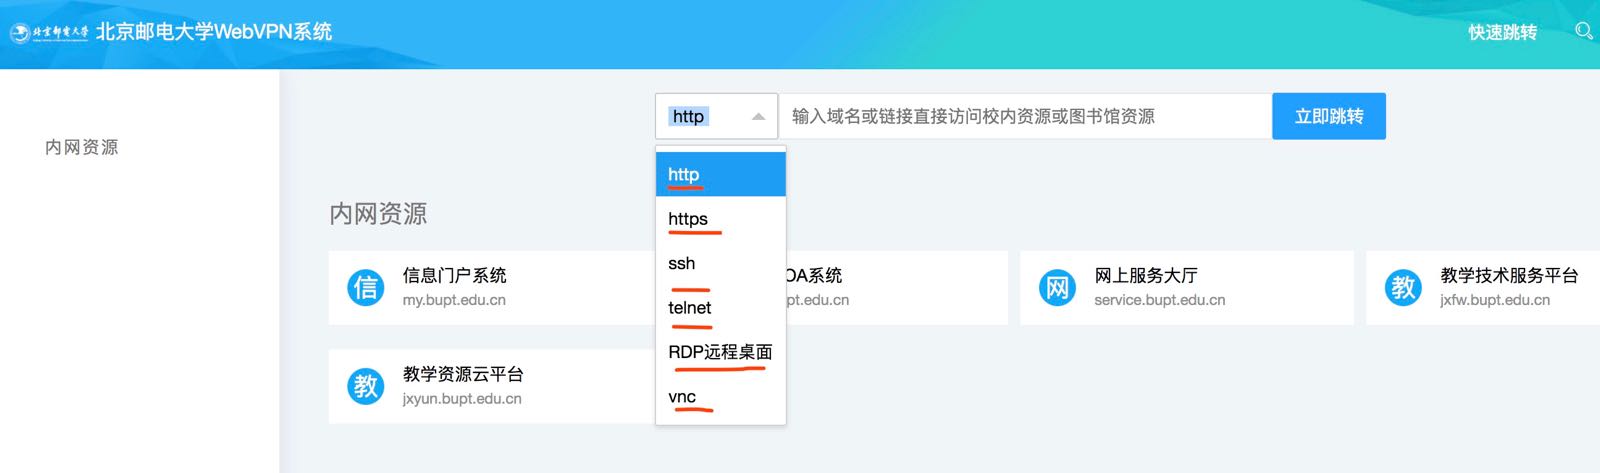Select http in protocol list
The width and height of the screenshot is (1600, 473).
[721, 174]
